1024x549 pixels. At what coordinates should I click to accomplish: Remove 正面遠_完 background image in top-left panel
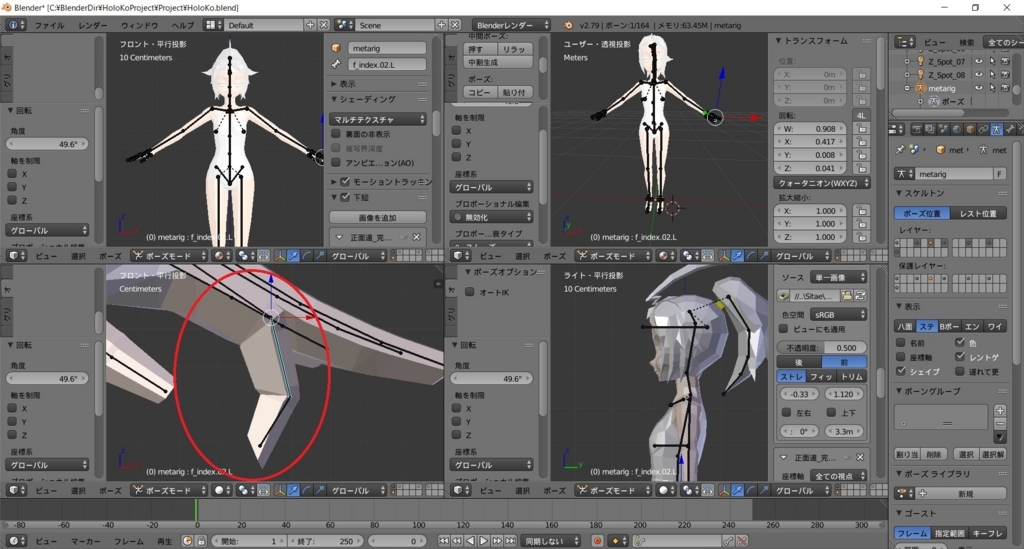click(417, 237)
